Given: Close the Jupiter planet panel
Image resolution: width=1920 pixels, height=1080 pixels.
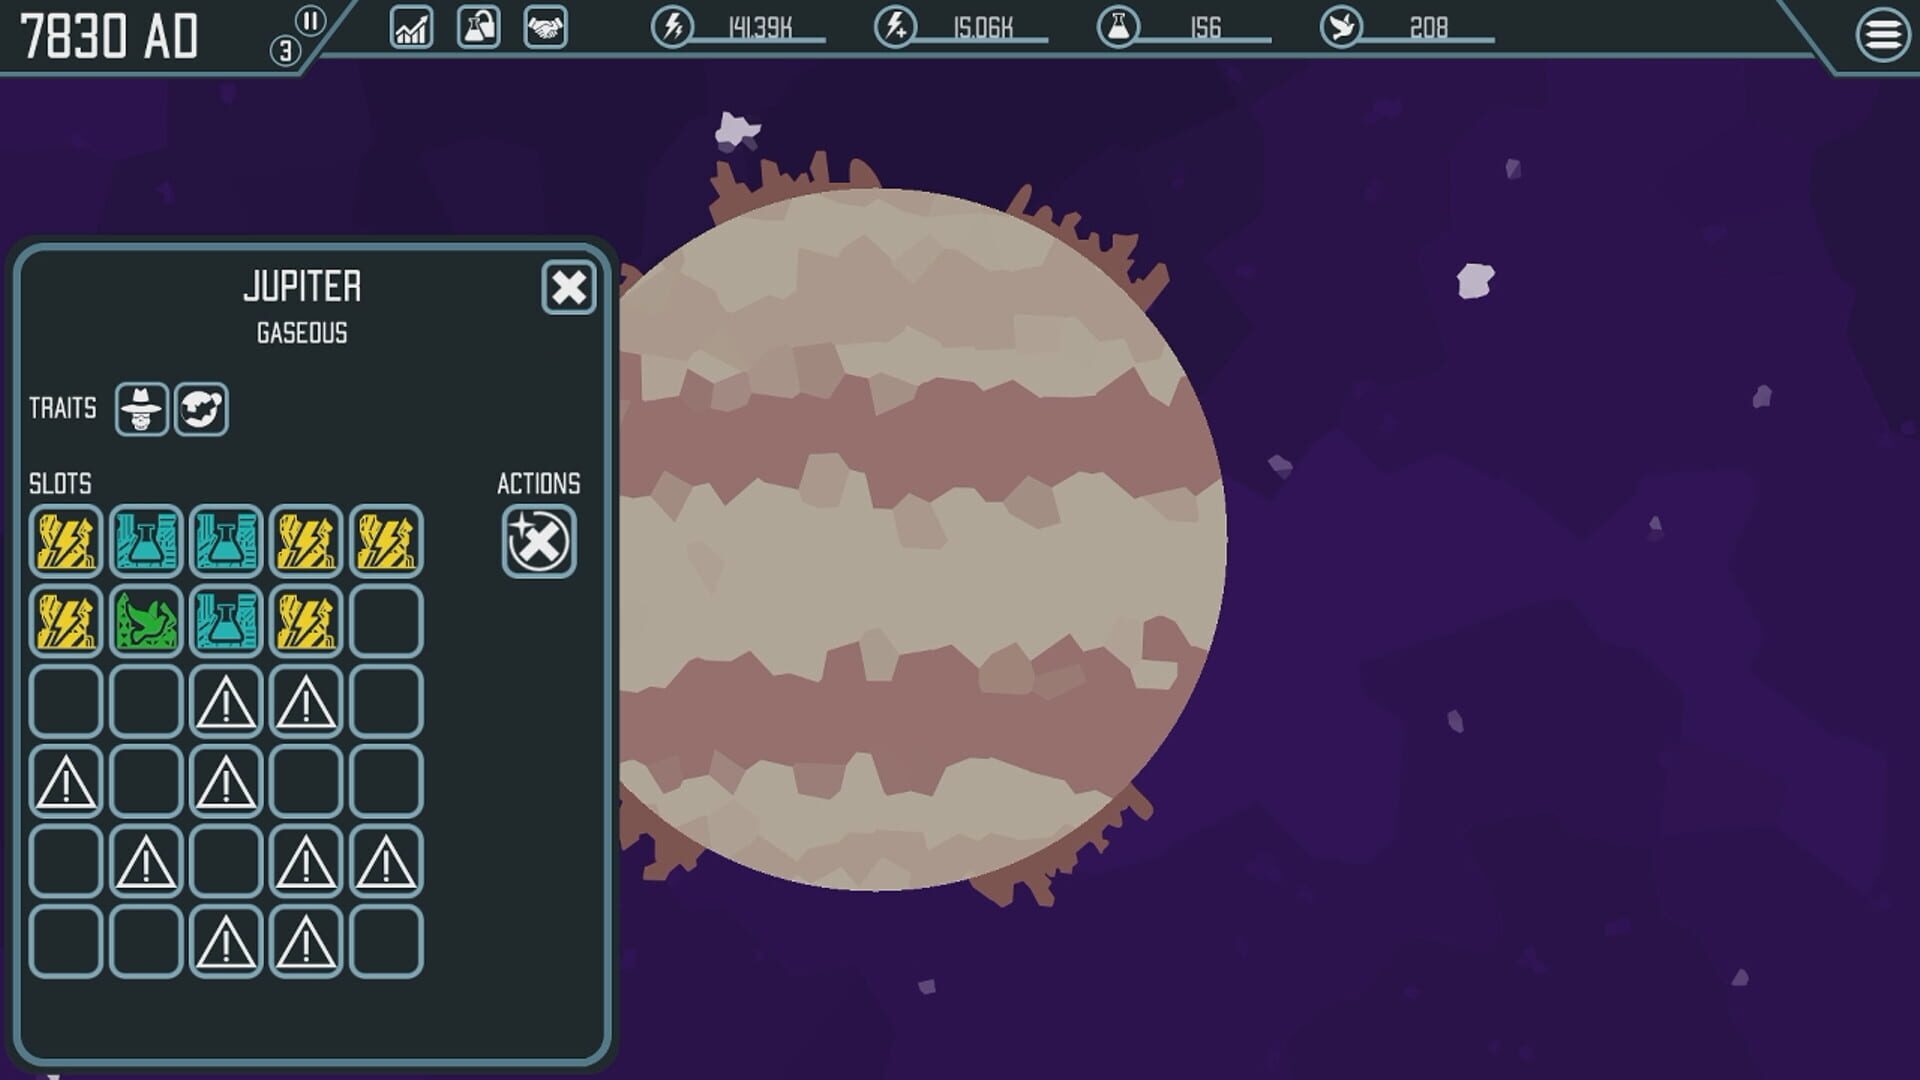Looking at the screenshot, I should 569,288.
